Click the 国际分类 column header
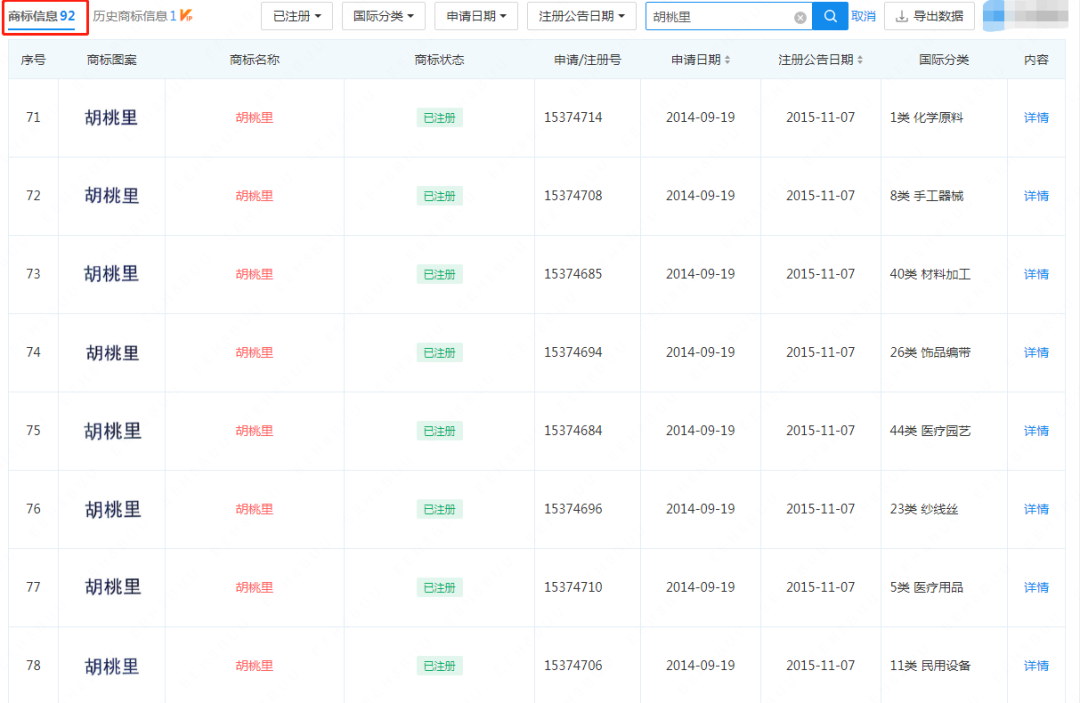Viewport: 1080px width, 703px height. tap(944, 60)
